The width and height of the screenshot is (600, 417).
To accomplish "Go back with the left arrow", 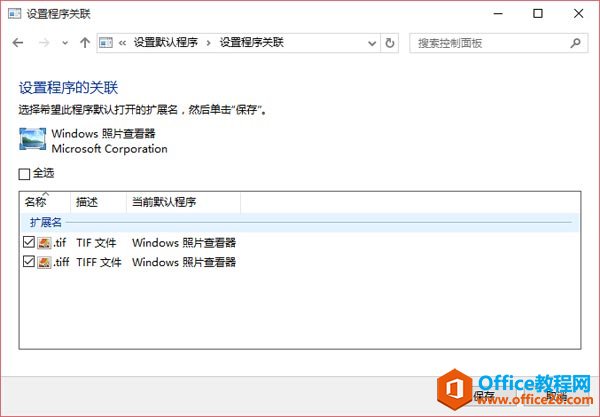I will click(18, 43).
